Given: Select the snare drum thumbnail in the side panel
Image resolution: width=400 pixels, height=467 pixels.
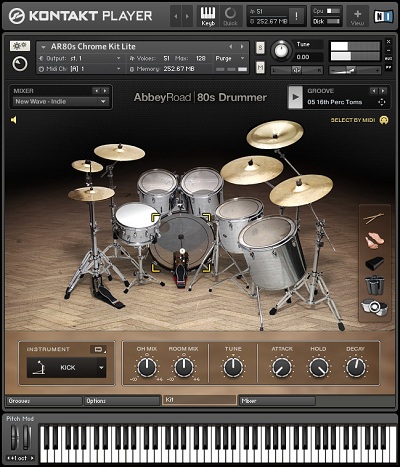Looking at the screenshot, I should click(x=374, y=307).
